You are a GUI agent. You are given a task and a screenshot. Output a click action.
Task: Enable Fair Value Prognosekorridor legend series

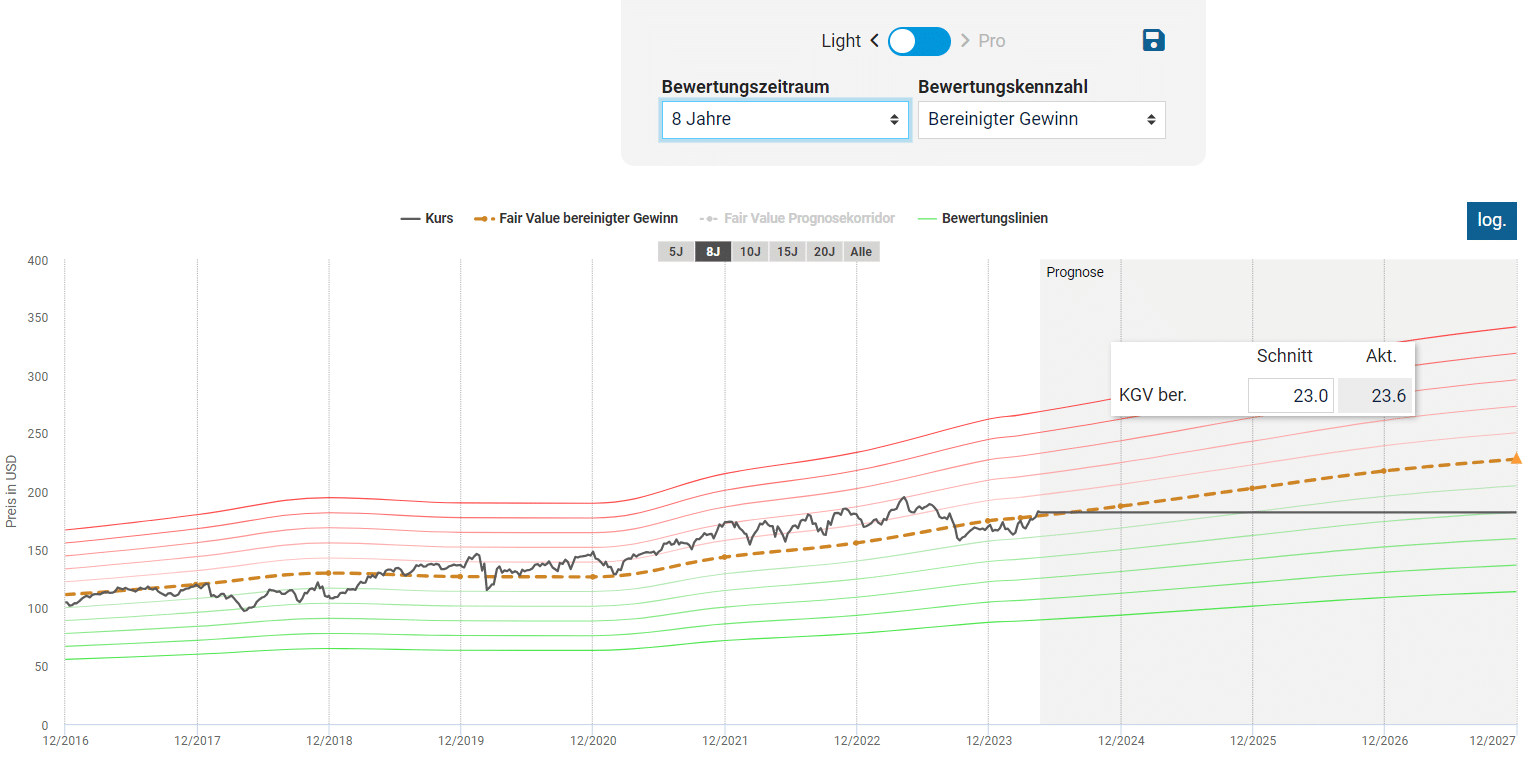tap(797, 218)
